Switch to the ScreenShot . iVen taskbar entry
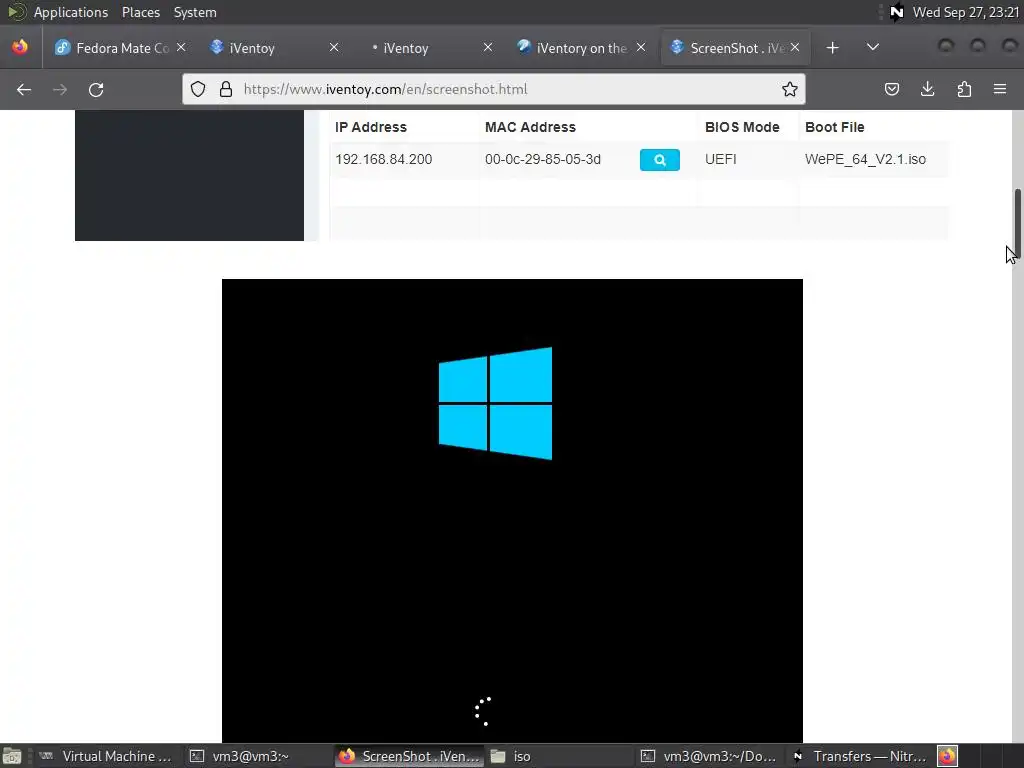 [408, 756]
